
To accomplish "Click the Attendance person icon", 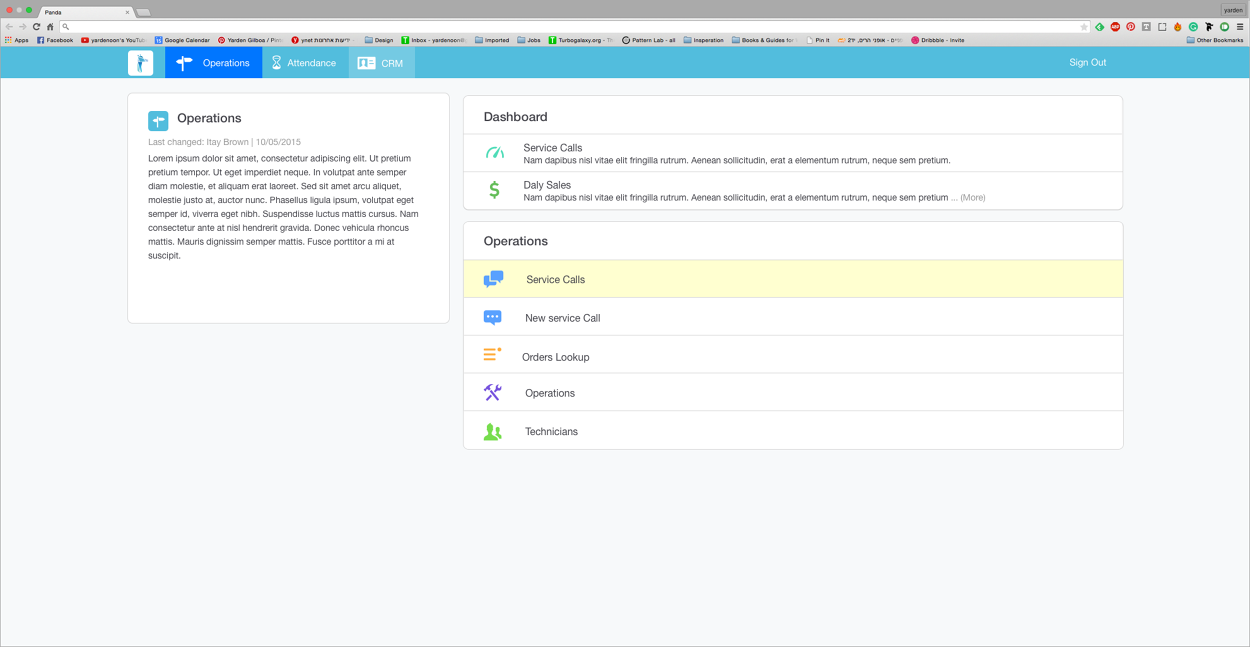I will (x=276, y=62).
